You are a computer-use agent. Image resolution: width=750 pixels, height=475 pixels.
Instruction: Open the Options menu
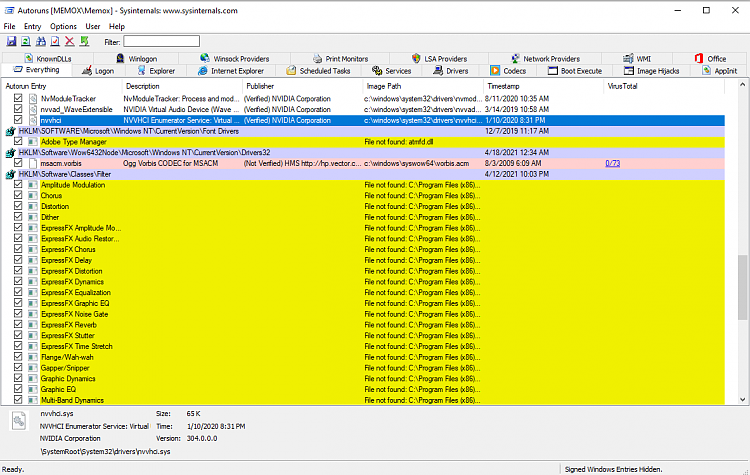tap(63, 26)
